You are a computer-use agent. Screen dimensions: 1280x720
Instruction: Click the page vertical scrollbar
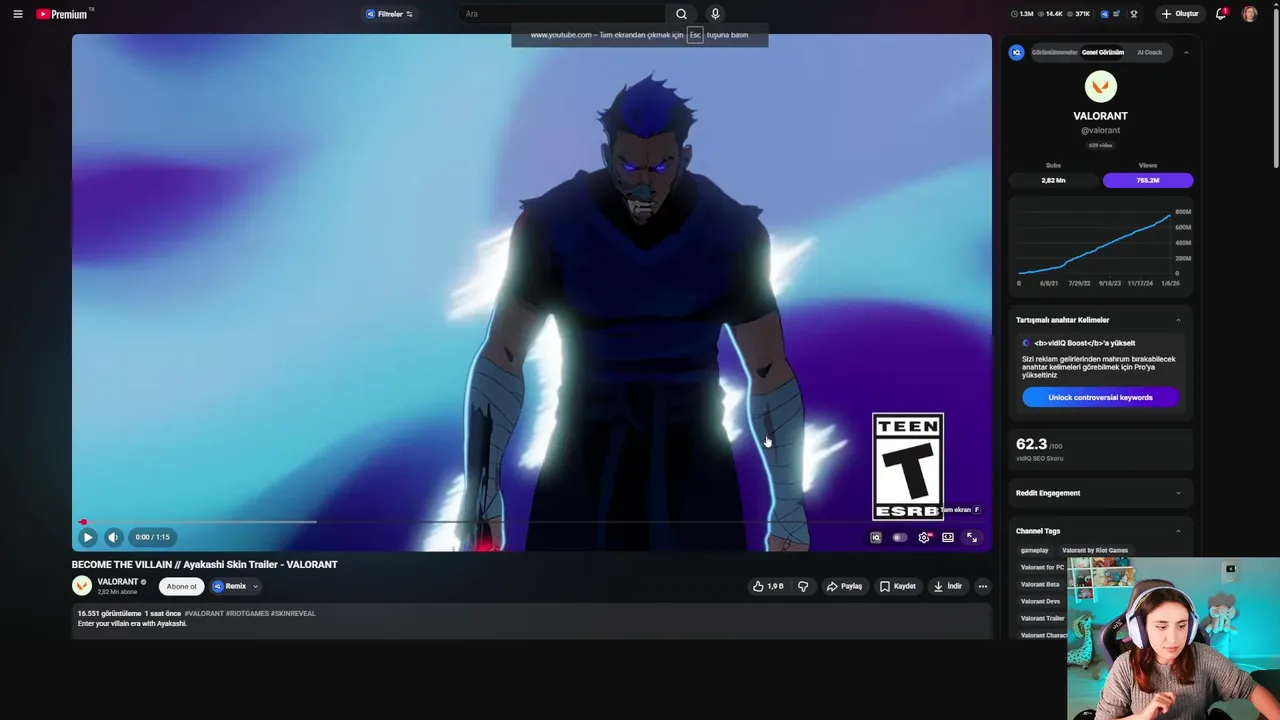point(1276,88)
